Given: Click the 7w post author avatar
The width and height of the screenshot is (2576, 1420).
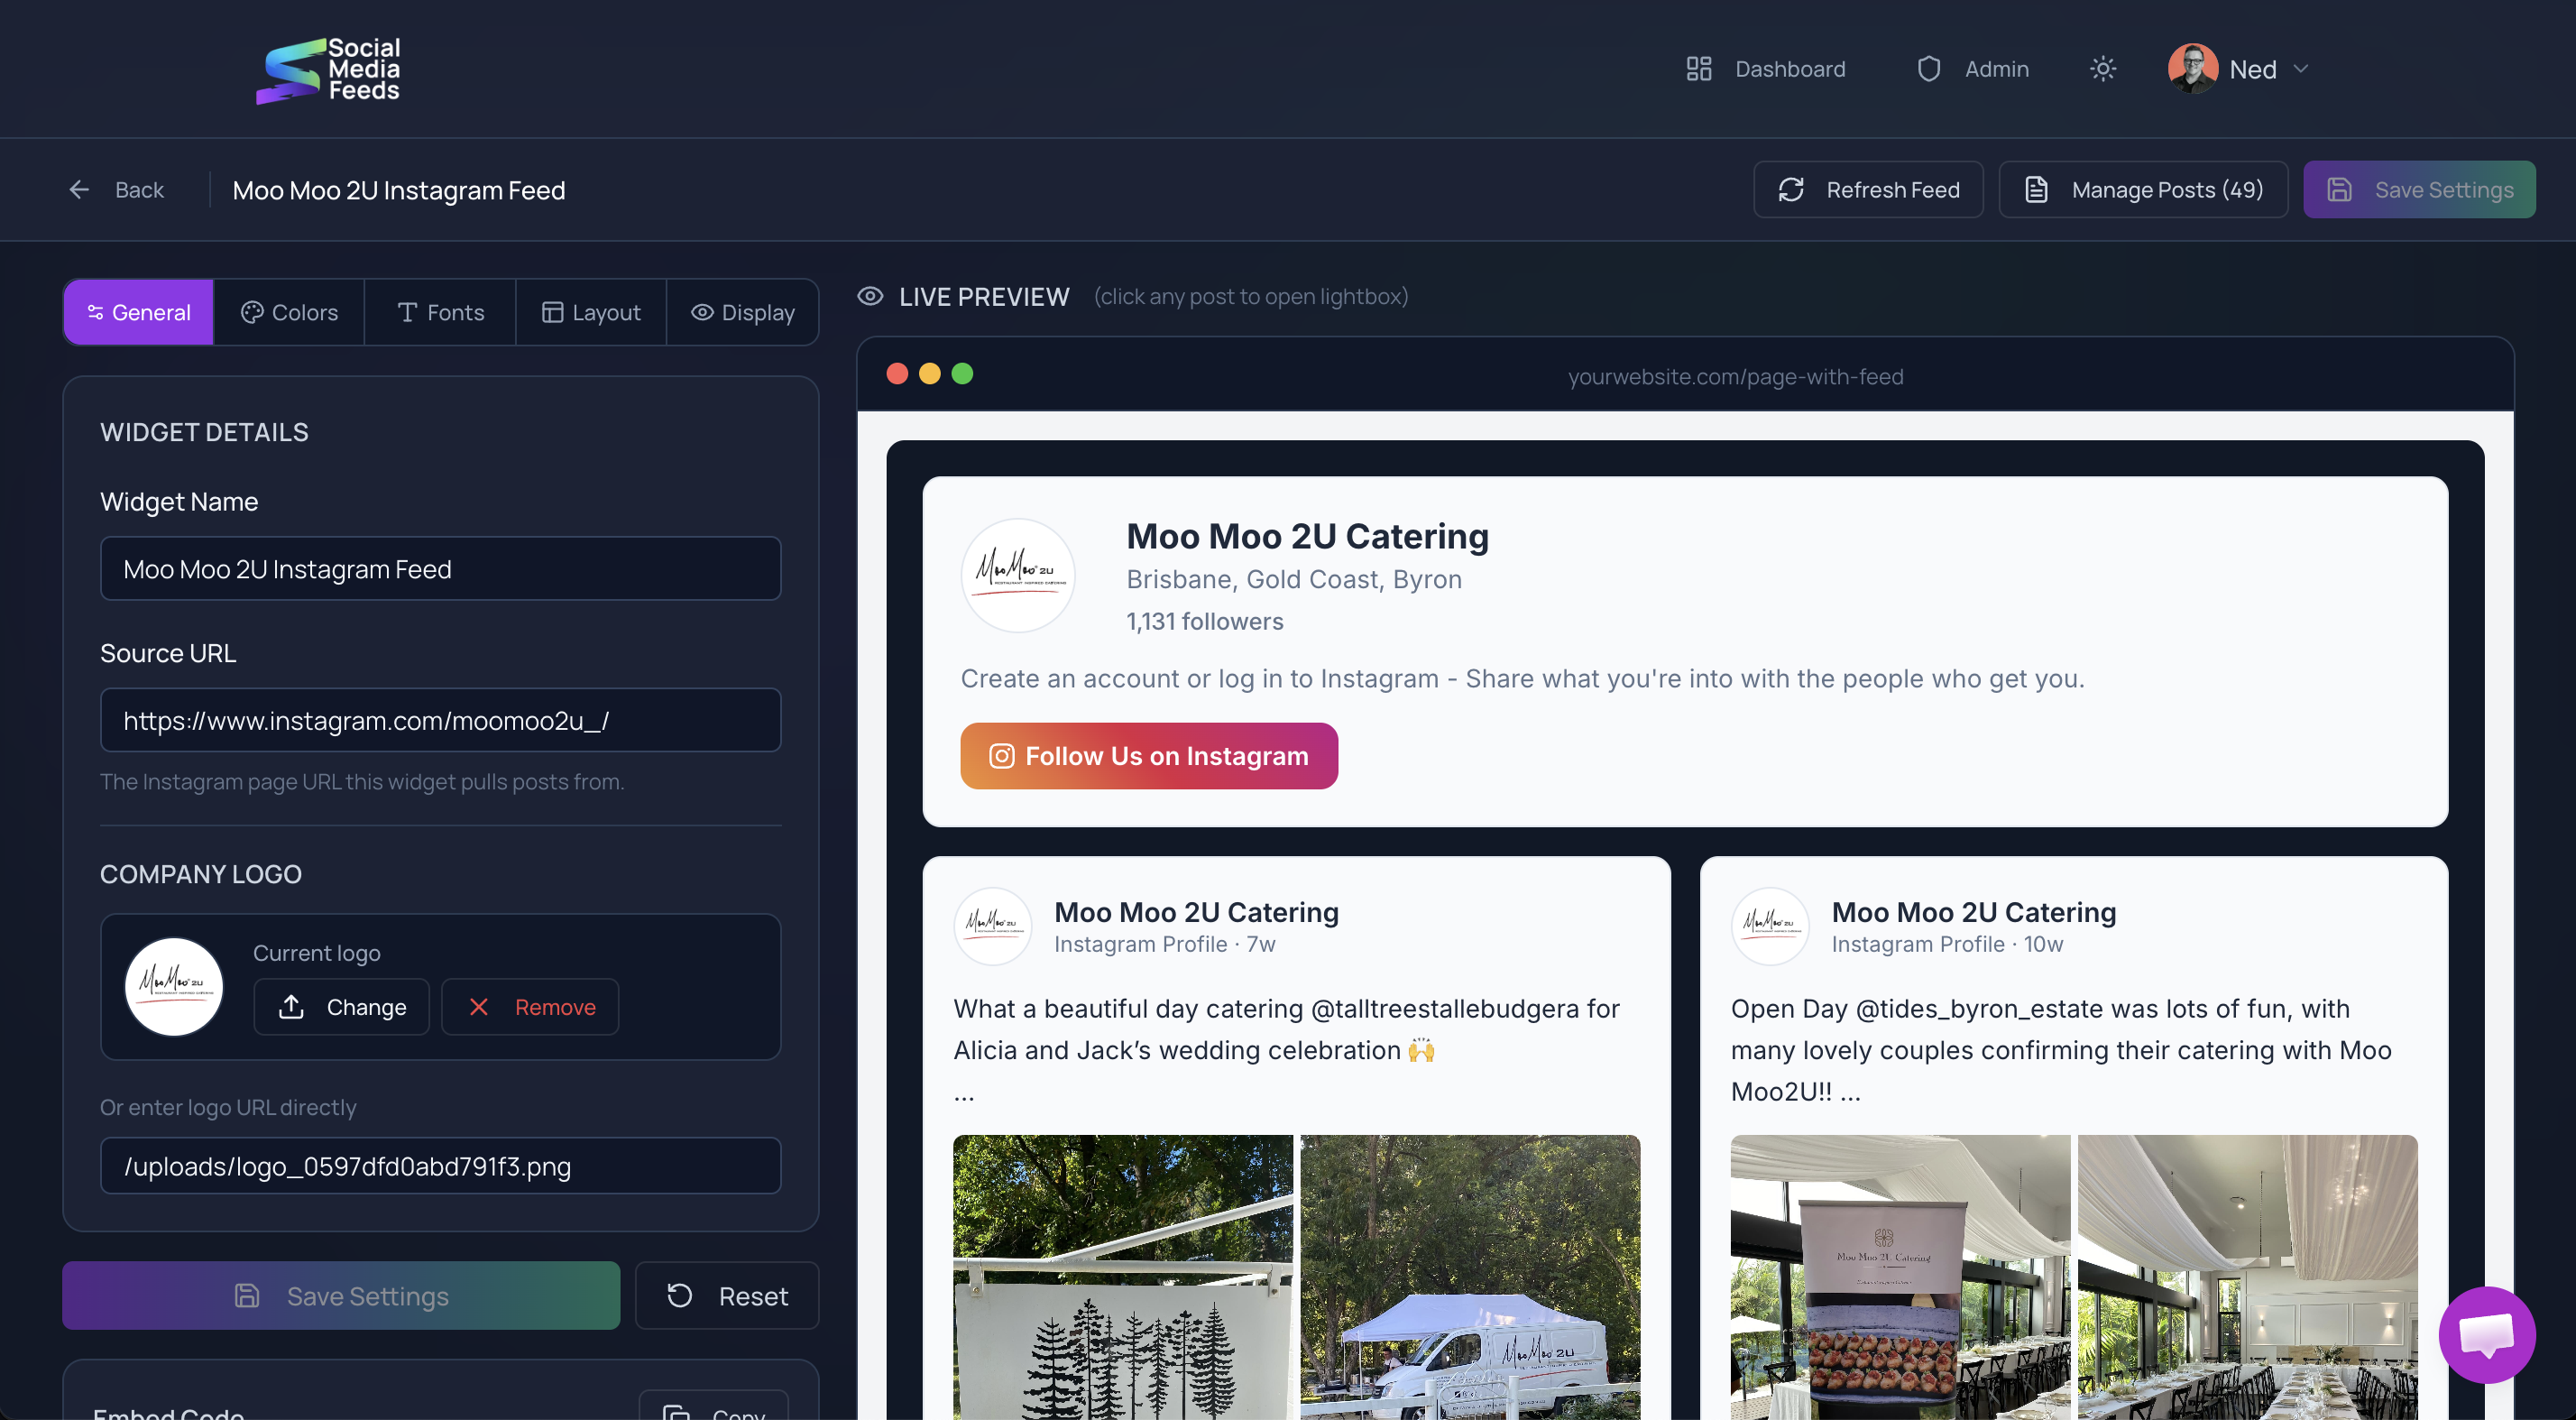Looking at the screenshot, I should point(992,927).
